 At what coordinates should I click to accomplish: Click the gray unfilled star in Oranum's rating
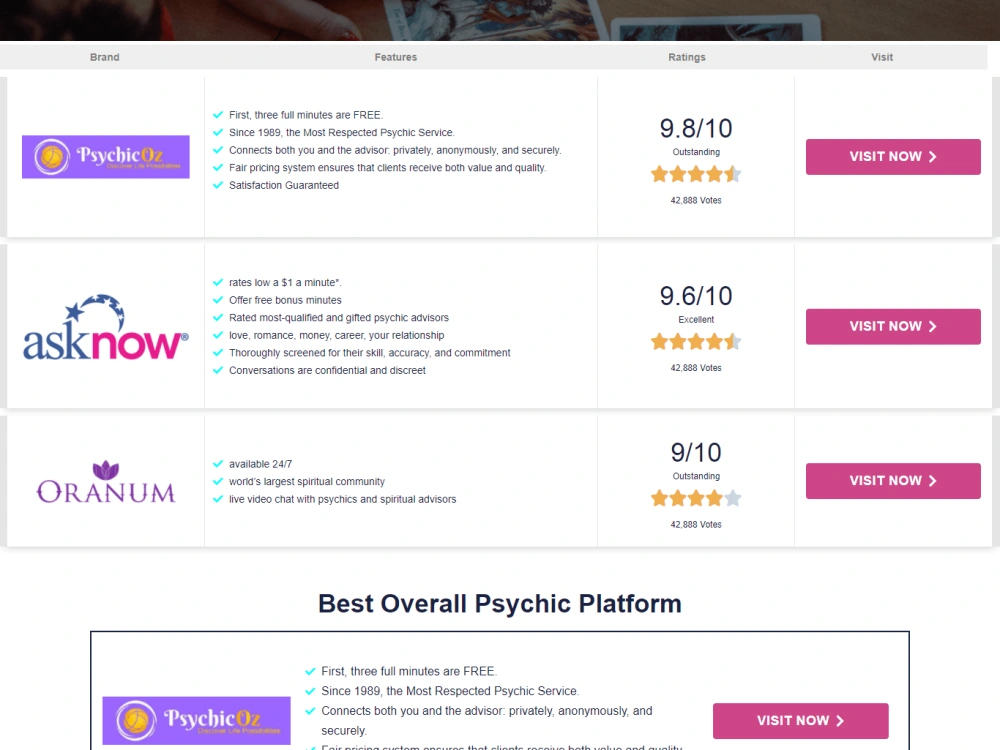[x=731, y=497]
